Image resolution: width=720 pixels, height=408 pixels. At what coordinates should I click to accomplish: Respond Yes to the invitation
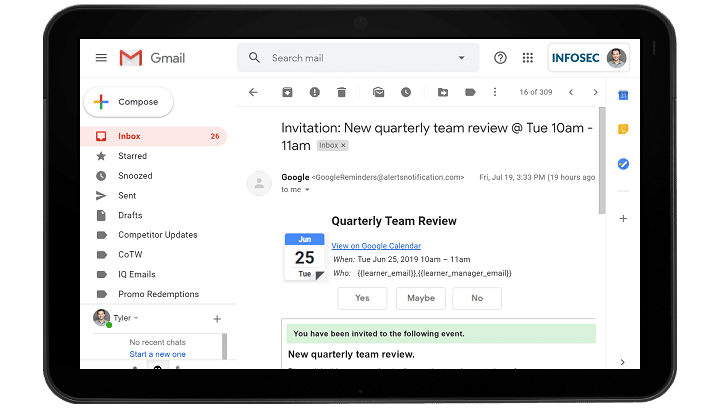[x=362, y=298]
